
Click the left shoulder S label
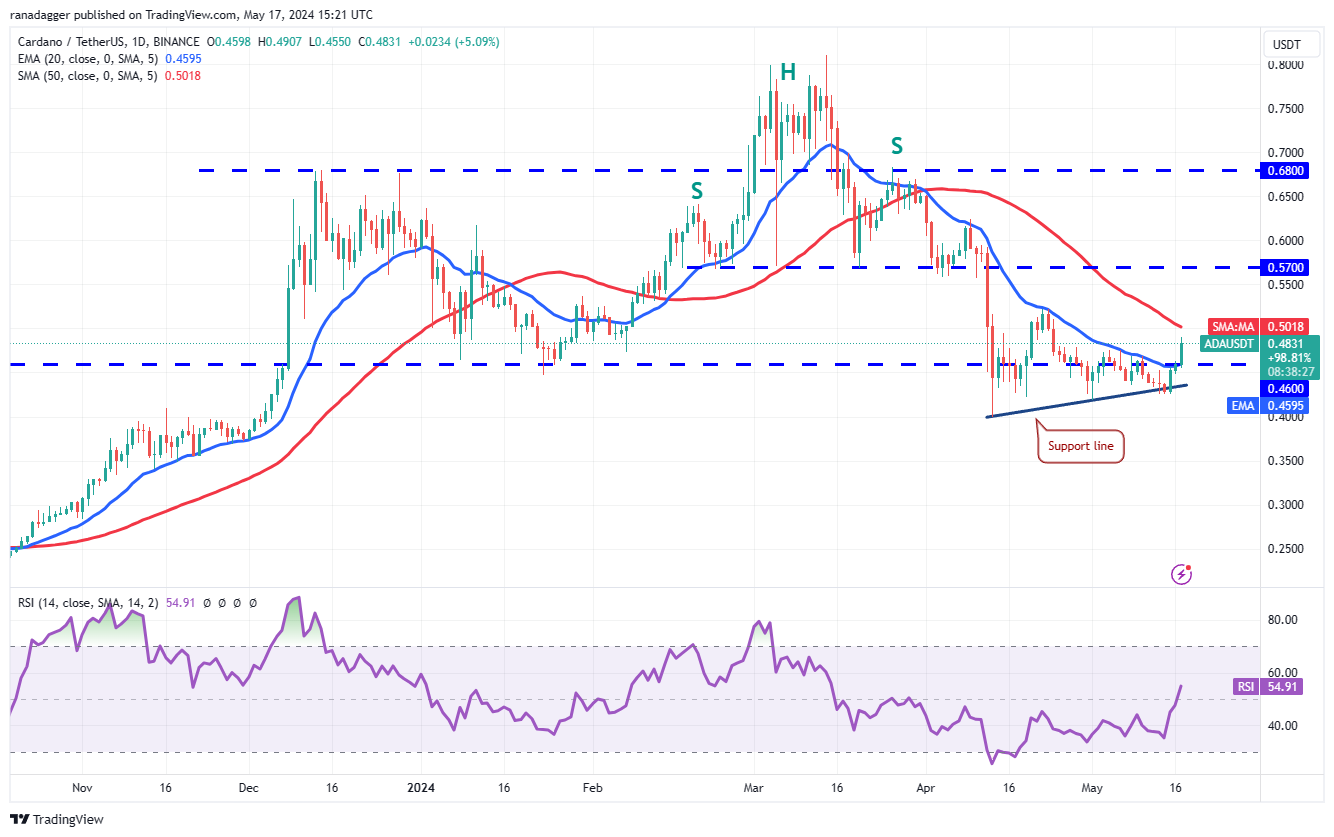[x=696, y=190]
